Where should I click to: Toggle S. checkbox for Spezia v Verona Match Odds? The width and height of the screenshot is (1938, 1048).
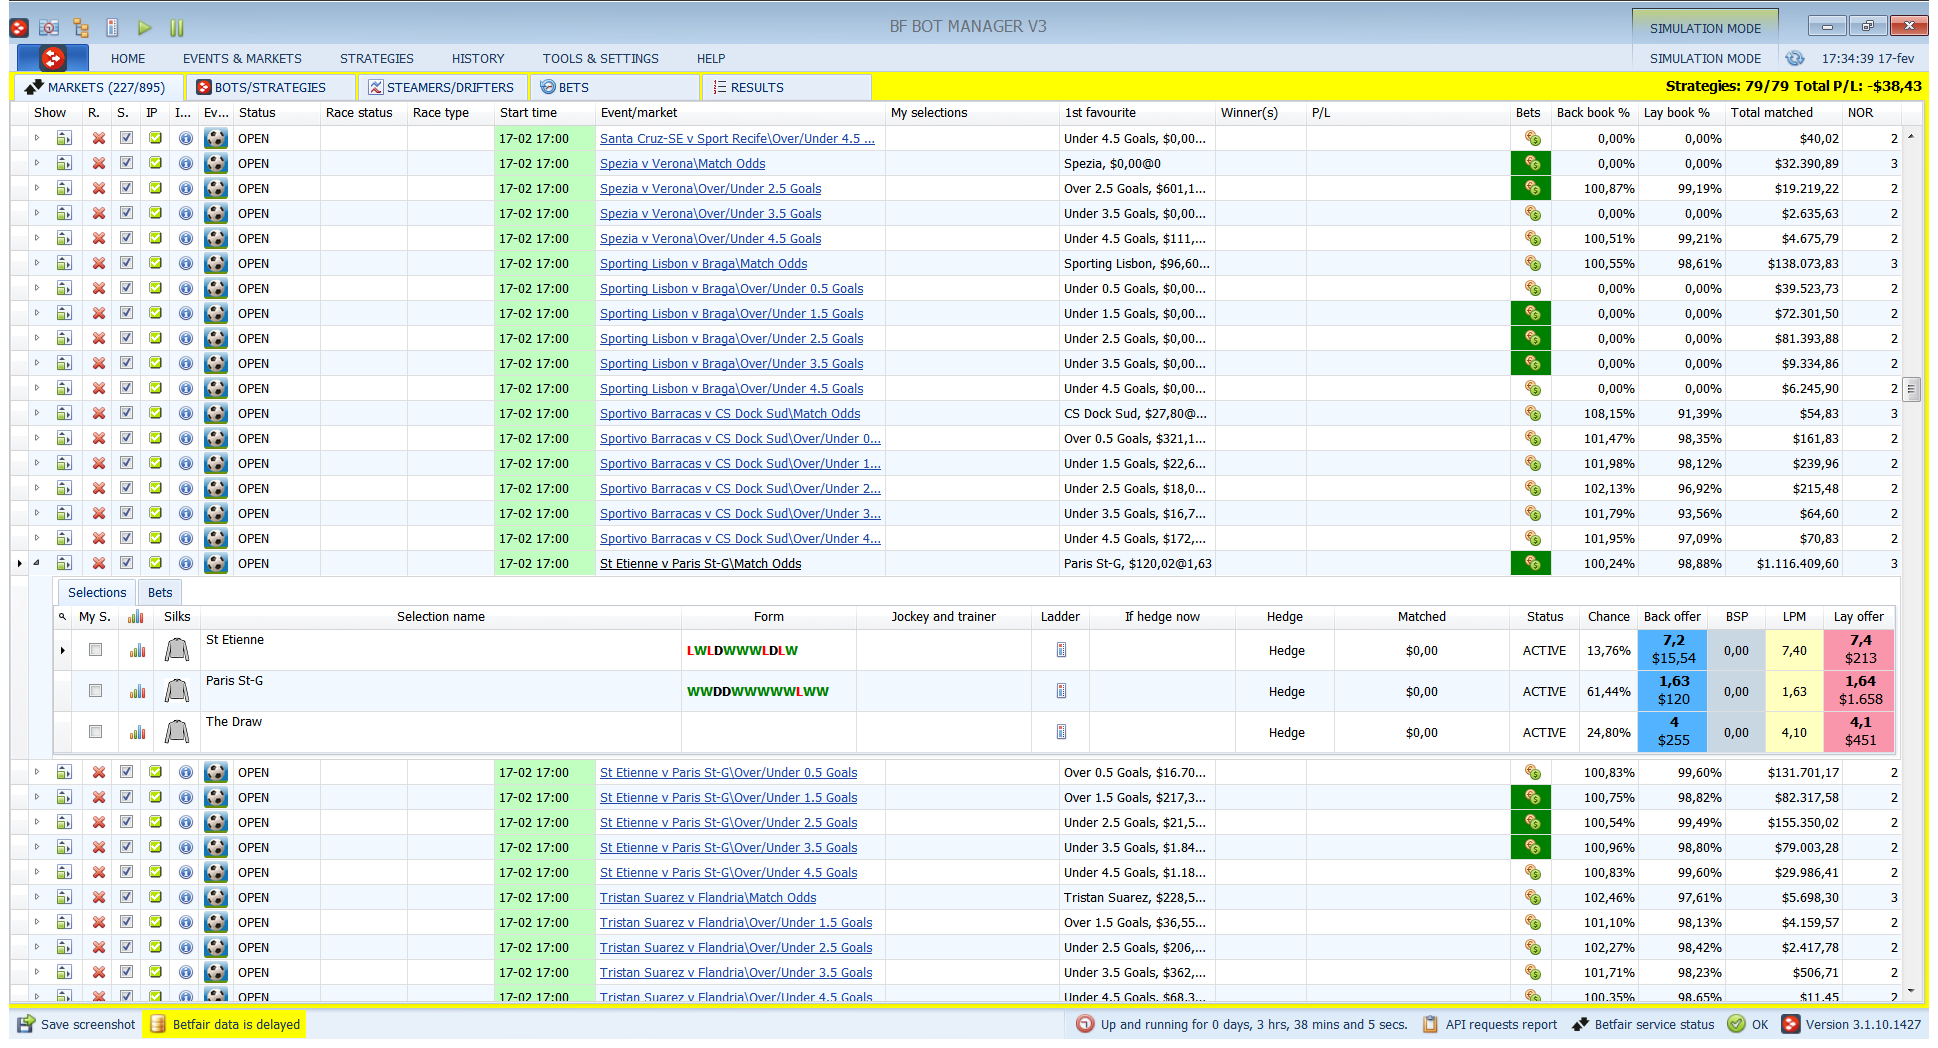click(127, 163)
